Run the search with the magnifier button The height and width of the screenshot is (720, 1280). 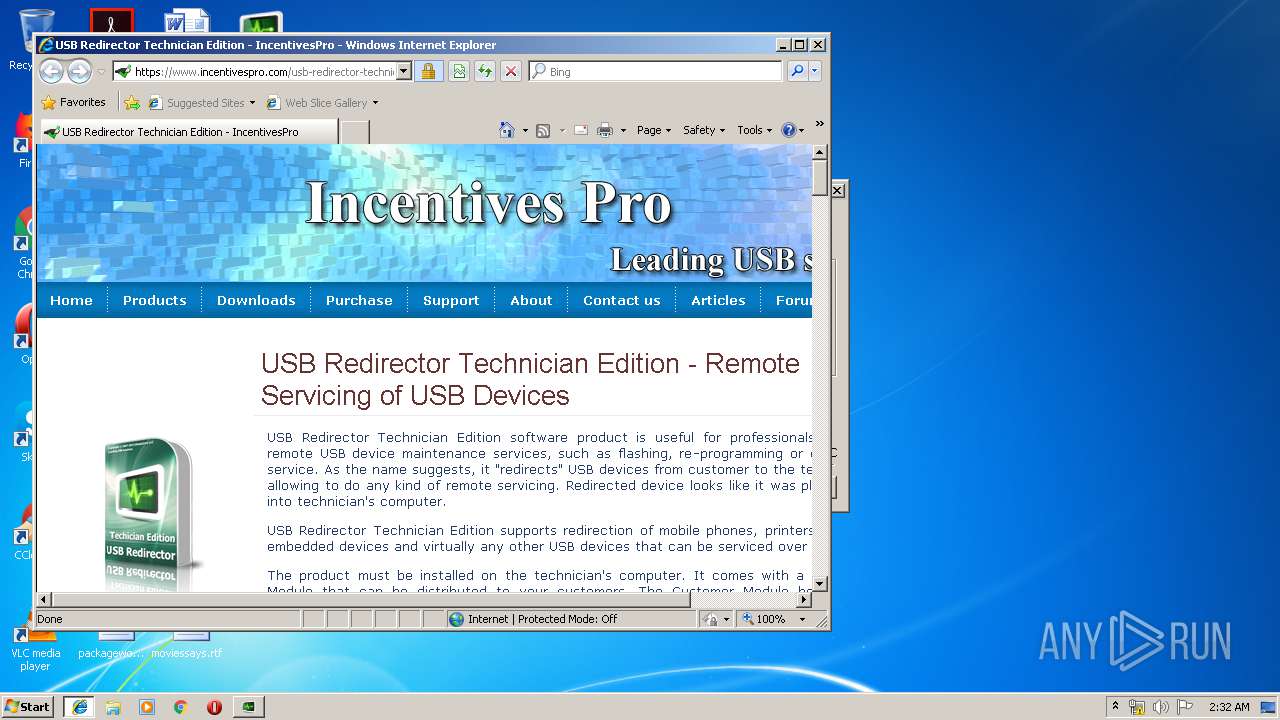coord(797,71)
